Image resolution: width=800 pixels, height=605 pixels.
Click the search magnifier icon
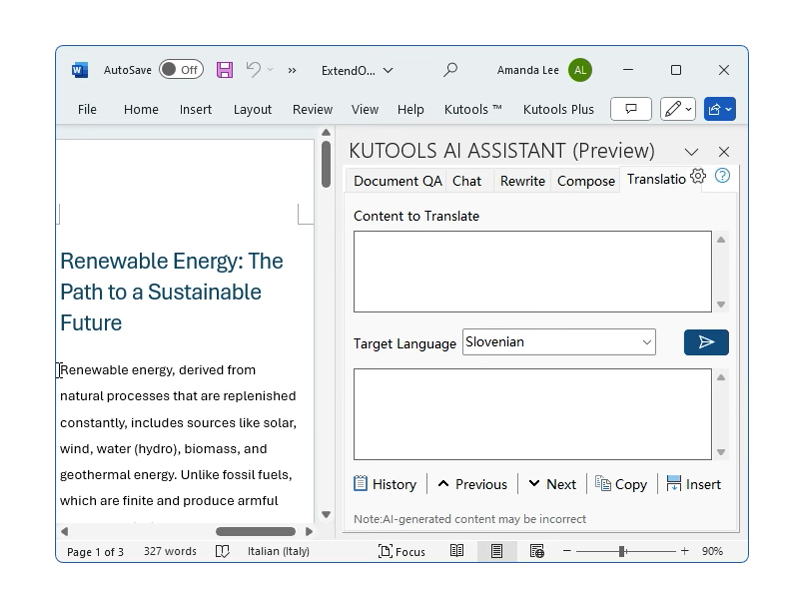point(450,70)
